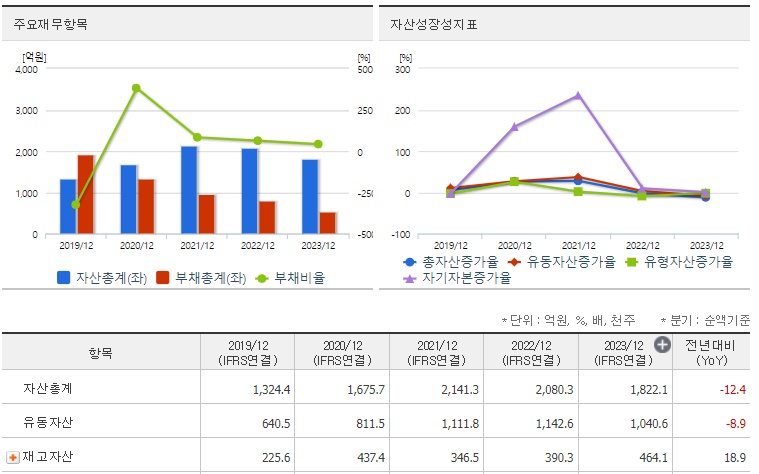Click the 2021/12 자기자본증가율 peak point

(x=578, y=95)
